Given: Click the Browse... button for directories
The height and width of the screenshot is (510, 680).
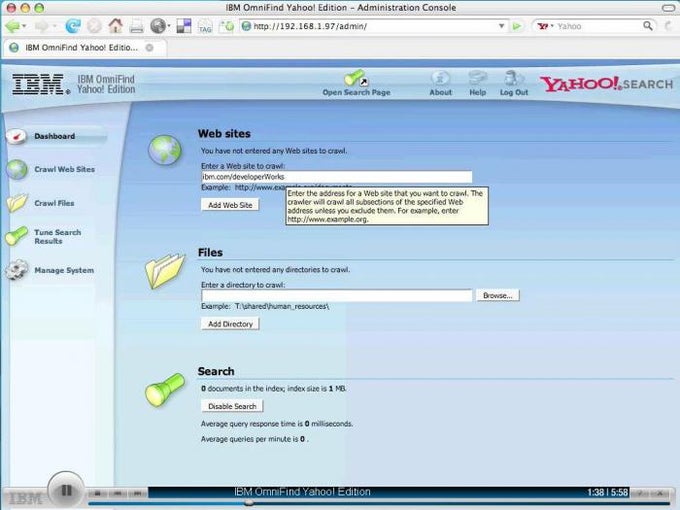Looking at the screenshot, I should click(x=497, y=295).
